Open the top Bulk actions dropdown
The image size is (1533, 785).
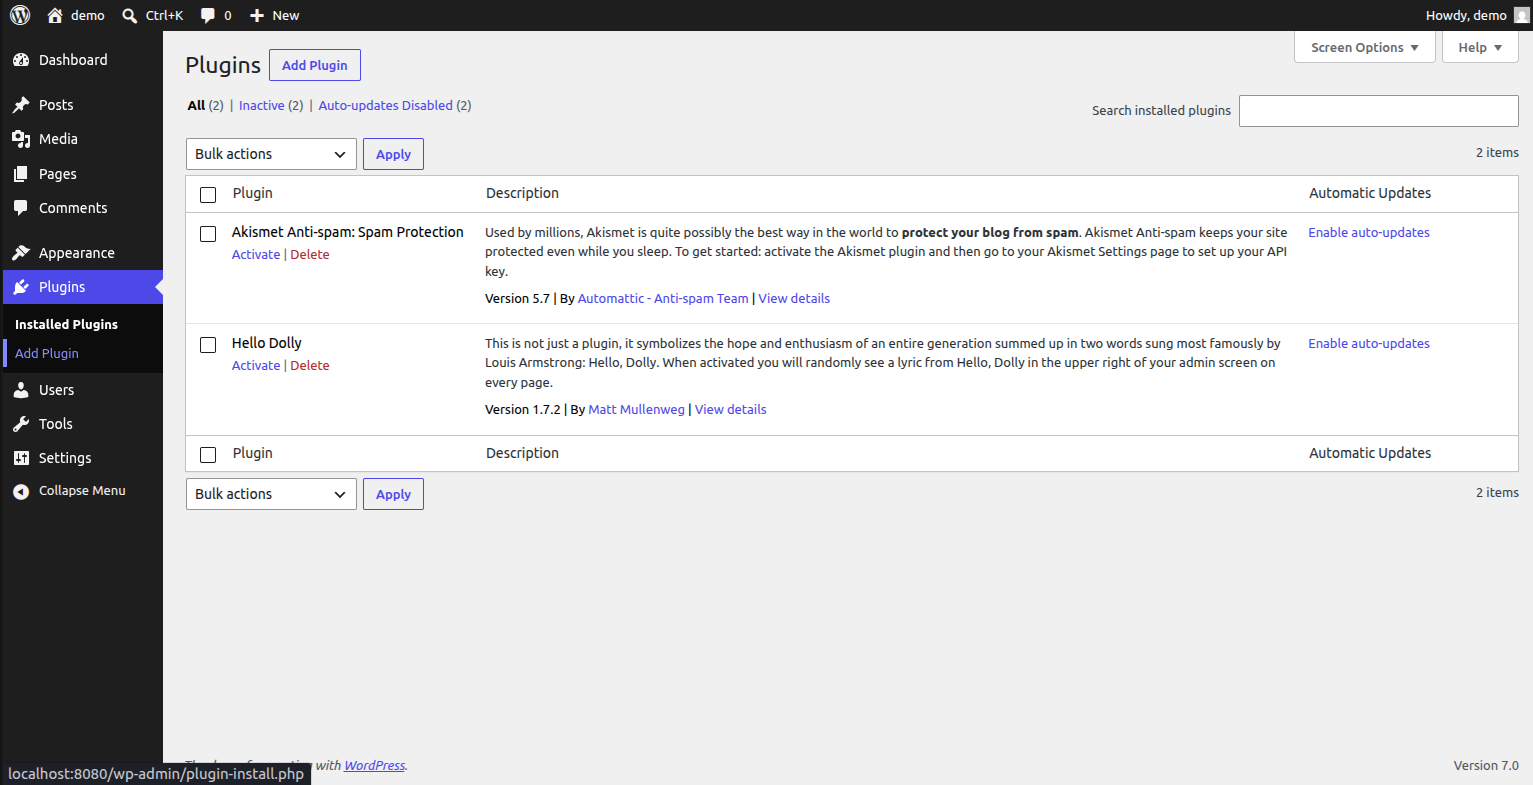point(271,154)
